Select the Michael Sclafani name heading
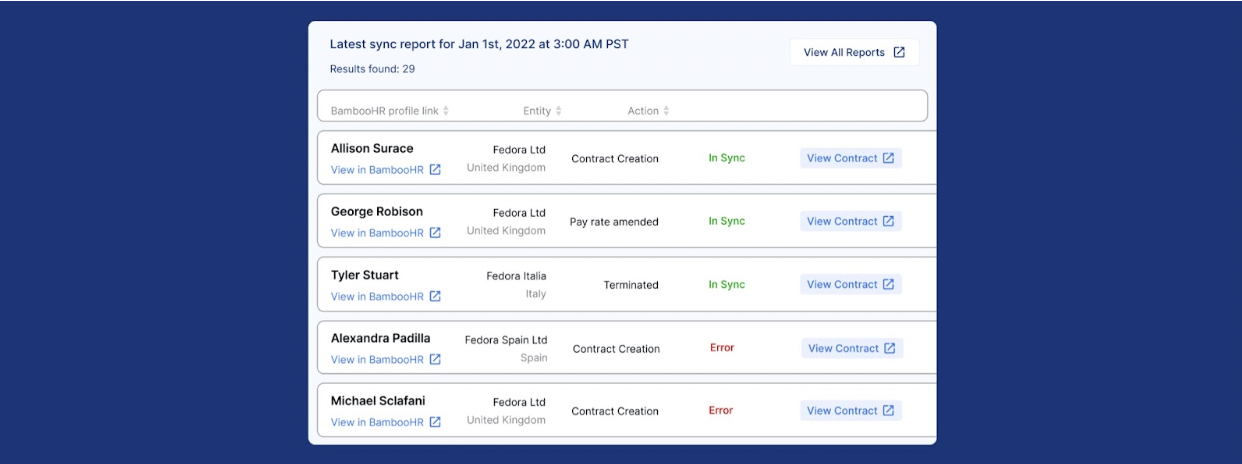1242x464 pixels. pyautogui.click(x=378, y=401)
